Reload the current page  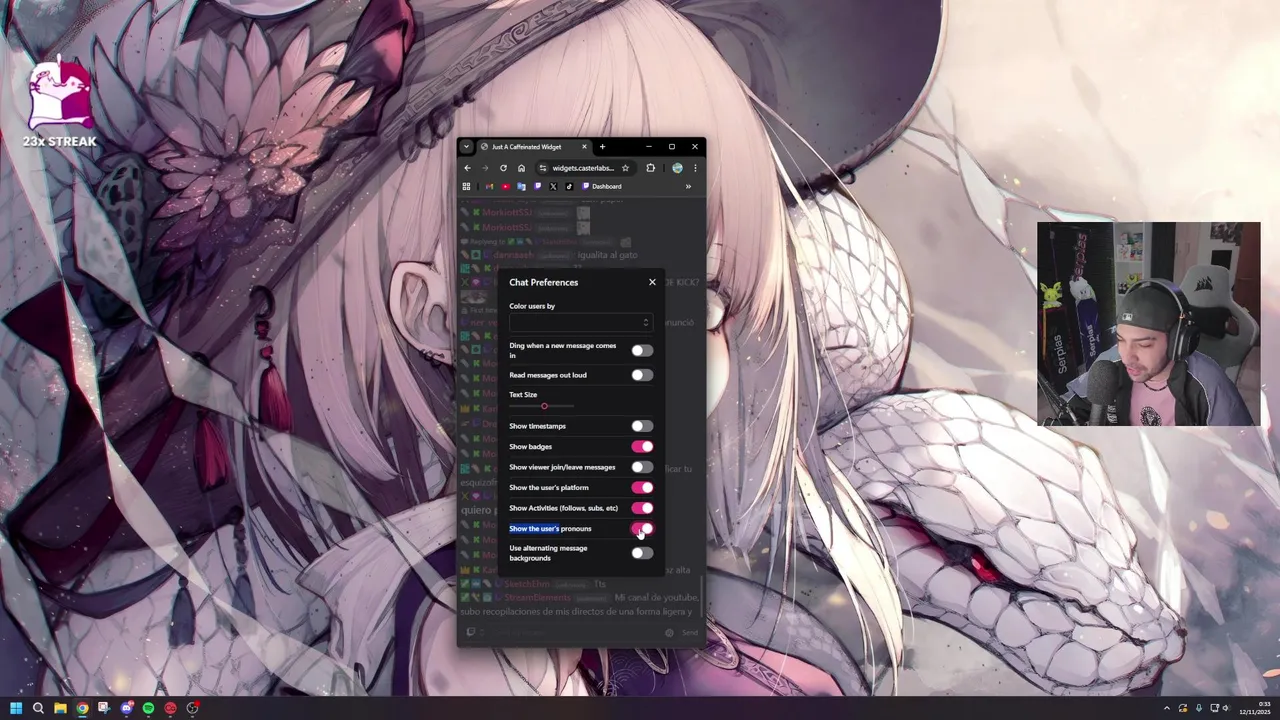[503, 168]
